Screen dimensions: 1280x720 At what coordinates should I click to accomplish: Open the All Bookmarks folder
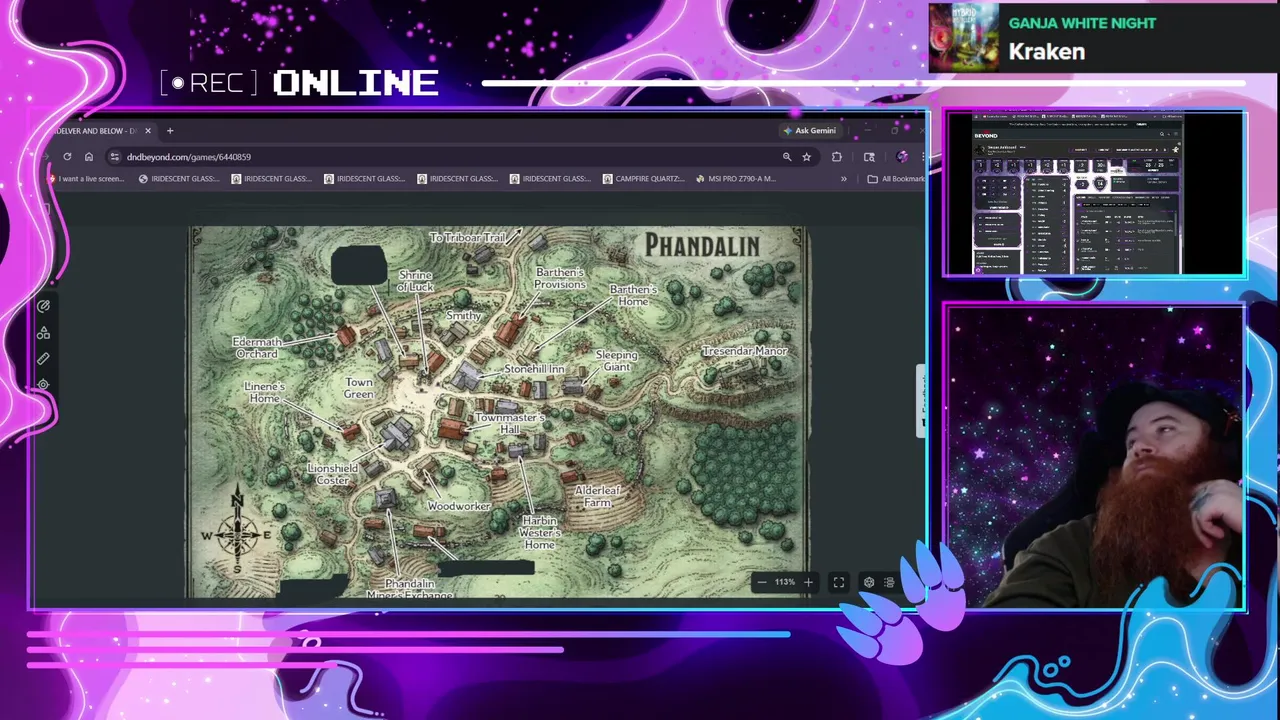[x=896, y=179]
